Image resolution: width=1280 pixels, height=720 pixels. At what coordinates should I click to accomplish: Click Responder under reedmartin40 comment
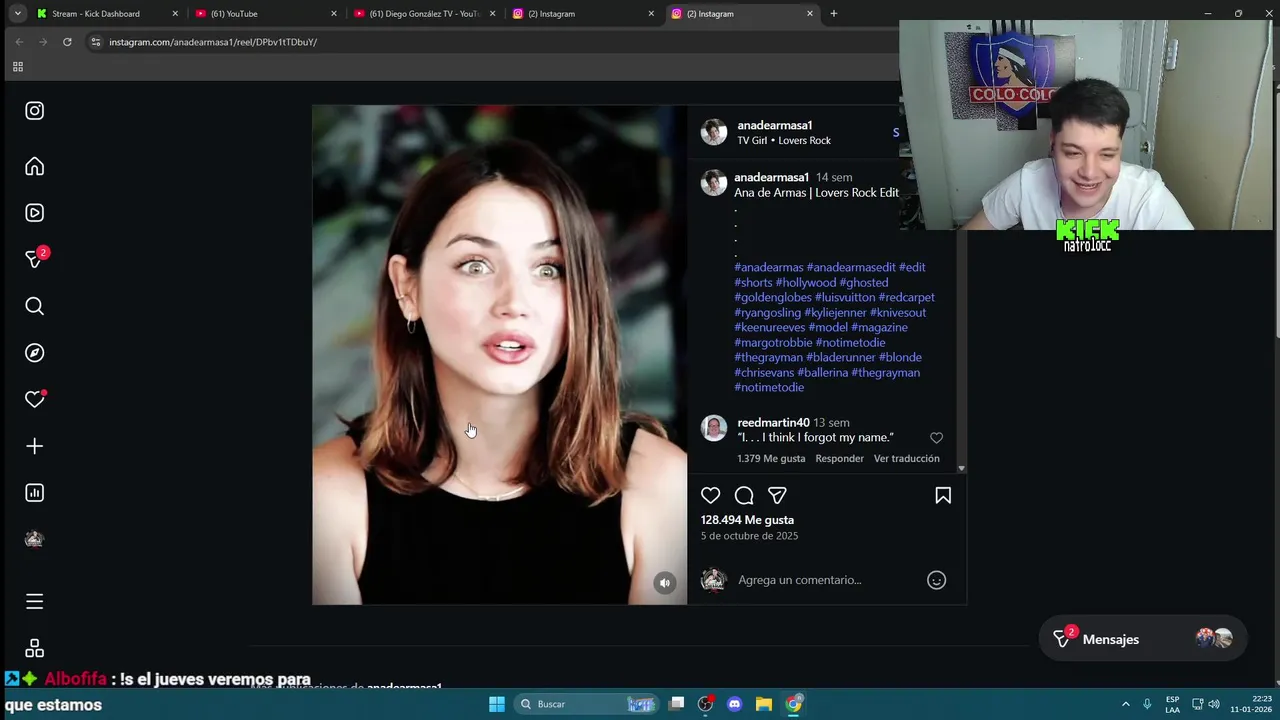[839, 458]
